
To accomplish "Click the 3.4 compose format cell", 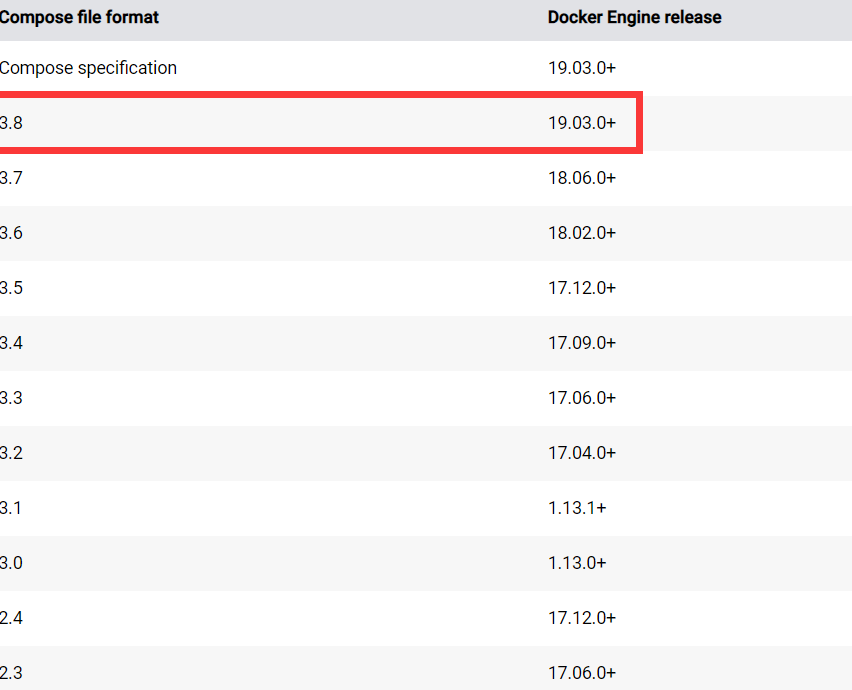I will point(11,343).
